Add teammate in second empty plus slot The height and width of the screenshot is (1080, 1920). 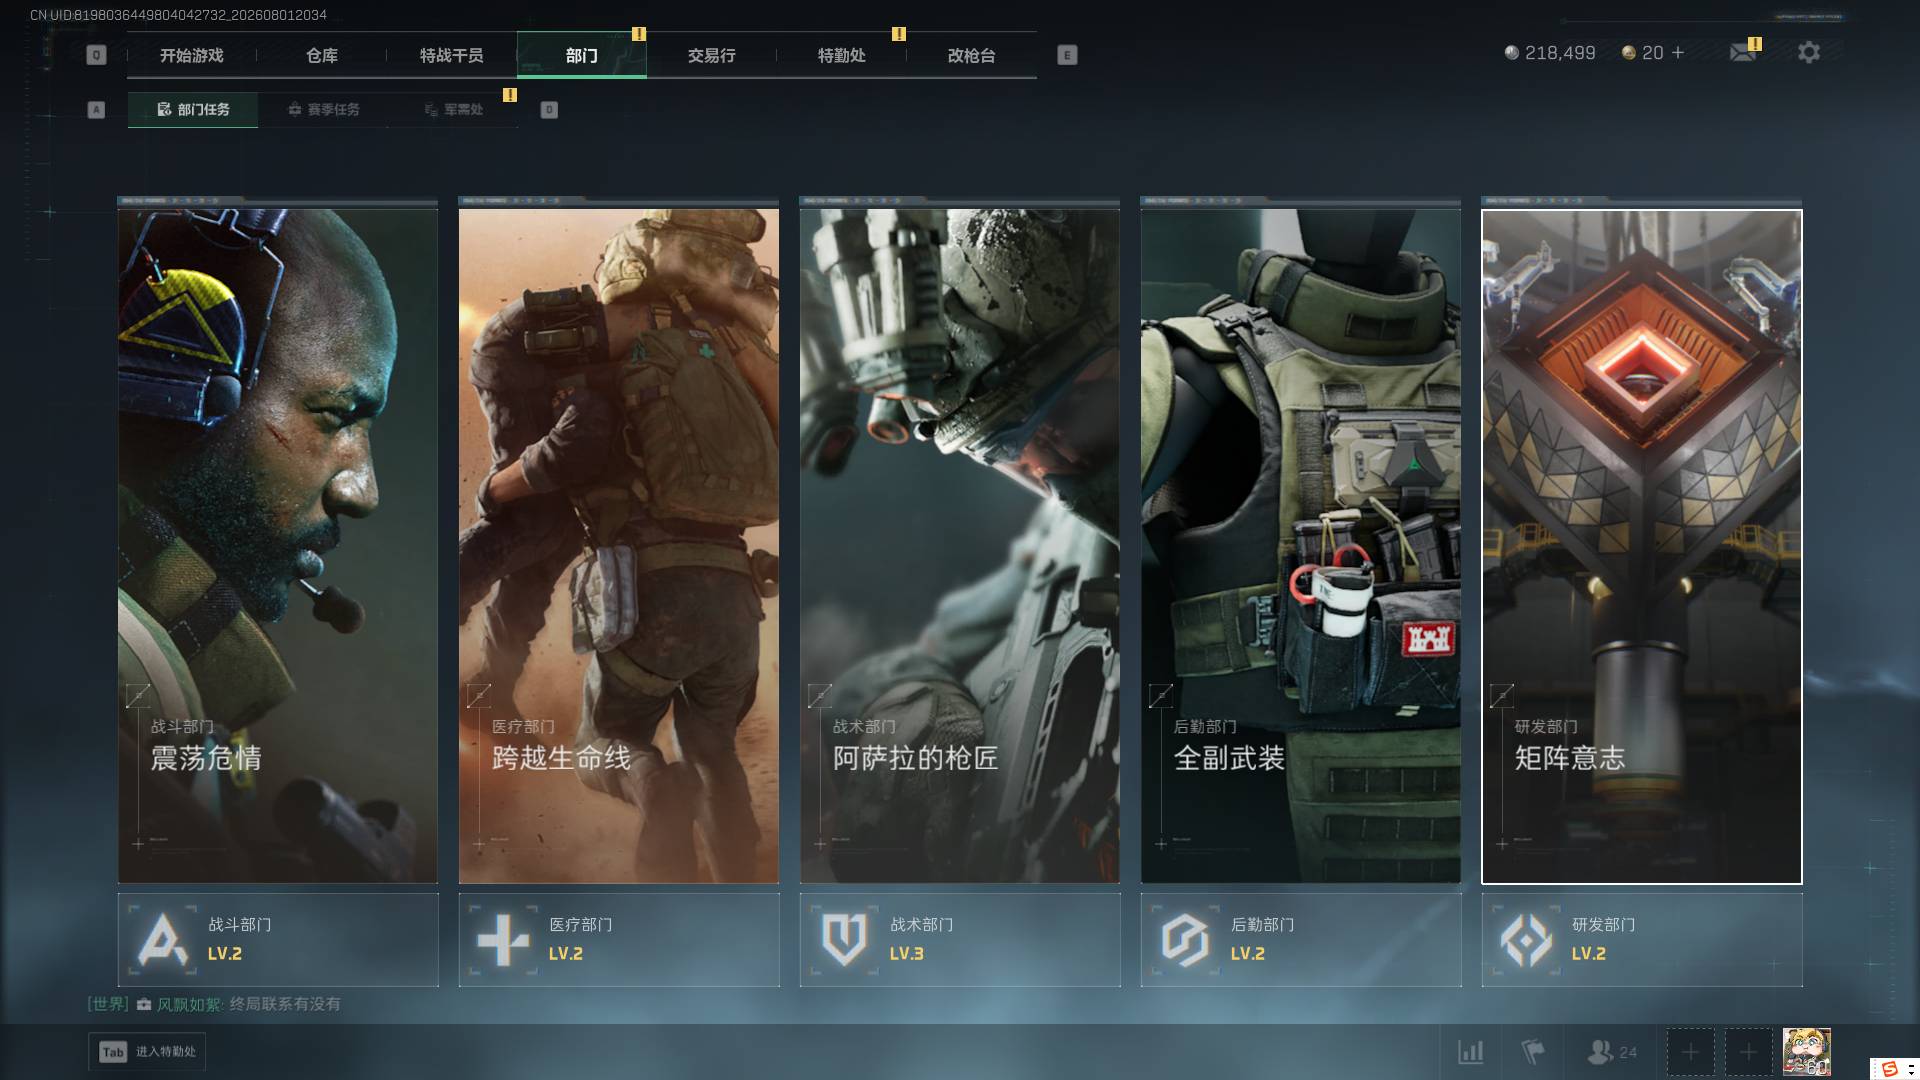coord(1748,1052)
